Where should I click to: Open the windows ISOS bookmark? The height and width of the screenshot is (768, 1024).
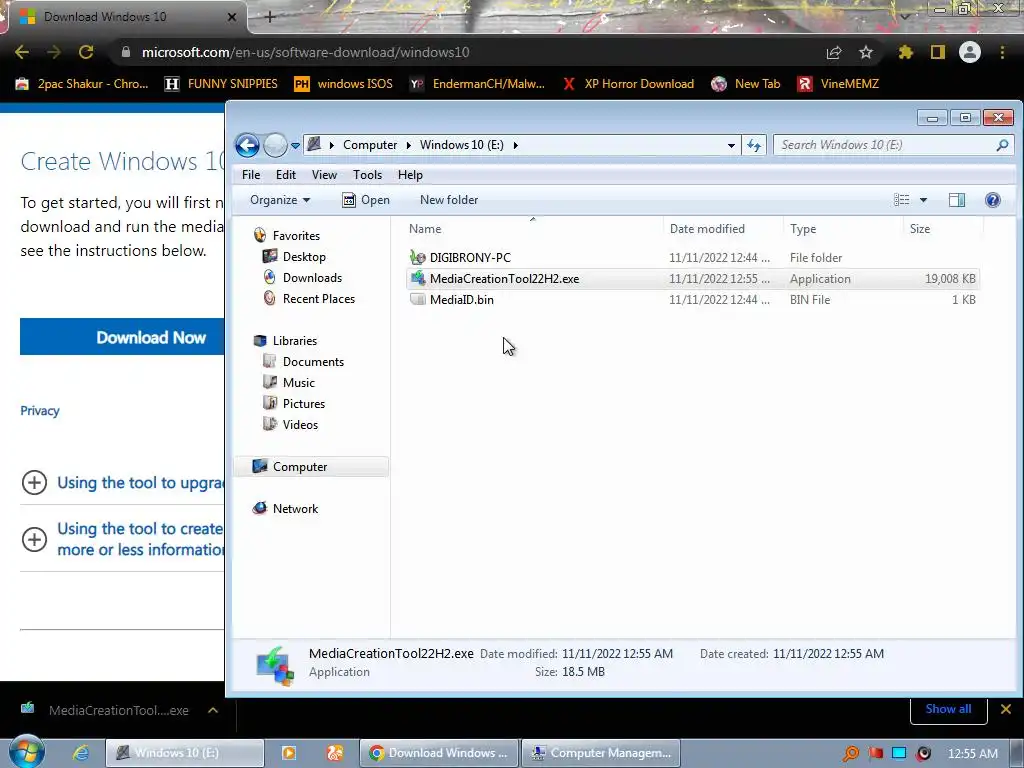point(344,84)
